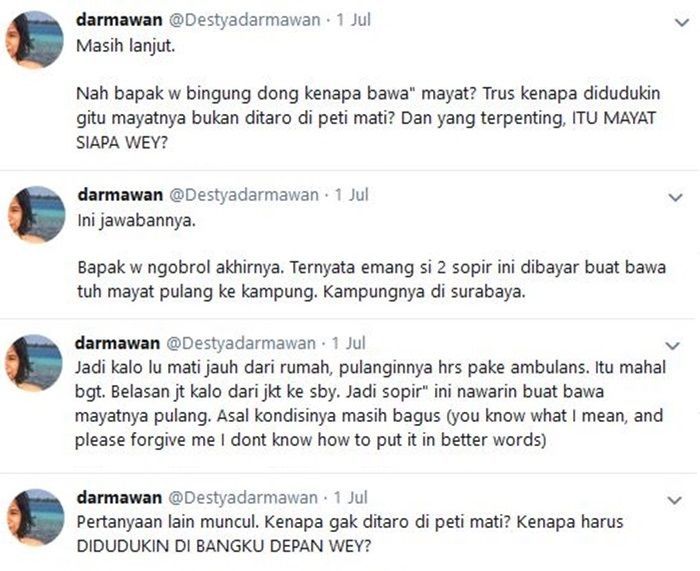Expand chevron menu on 'Ini jawabannya' tweet

675,197
